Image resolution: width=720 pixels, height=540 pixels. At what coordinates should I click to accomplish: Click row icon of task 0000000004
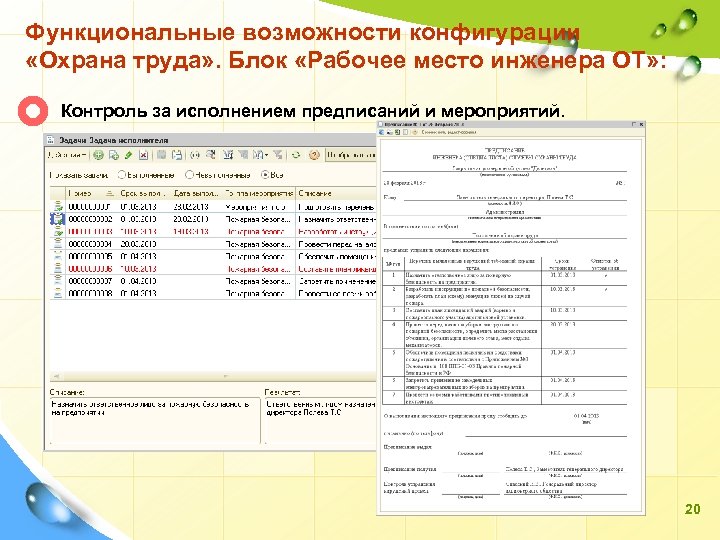coord(57,244)
